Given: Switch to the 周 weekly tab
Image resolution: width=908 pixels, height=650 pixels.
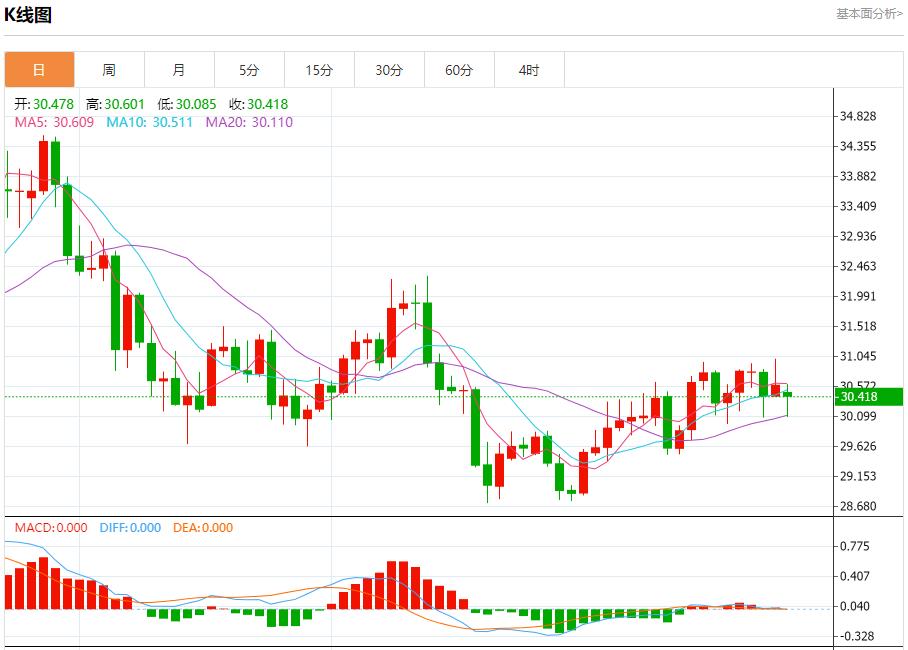Looking at the screenshot, I should [x=109, y=70].
